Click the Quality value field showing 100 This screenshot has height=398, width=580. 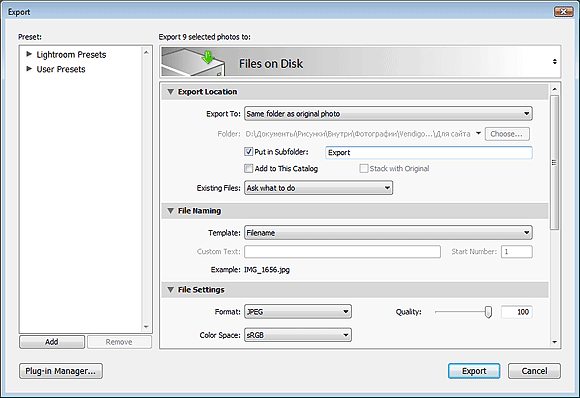click(517, 312)
